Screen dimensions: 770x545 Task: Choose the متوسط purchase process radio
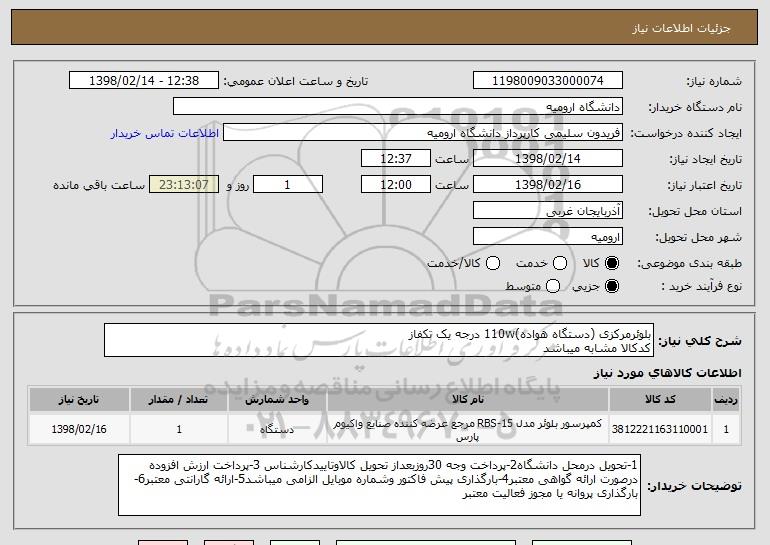coord(553,286)
